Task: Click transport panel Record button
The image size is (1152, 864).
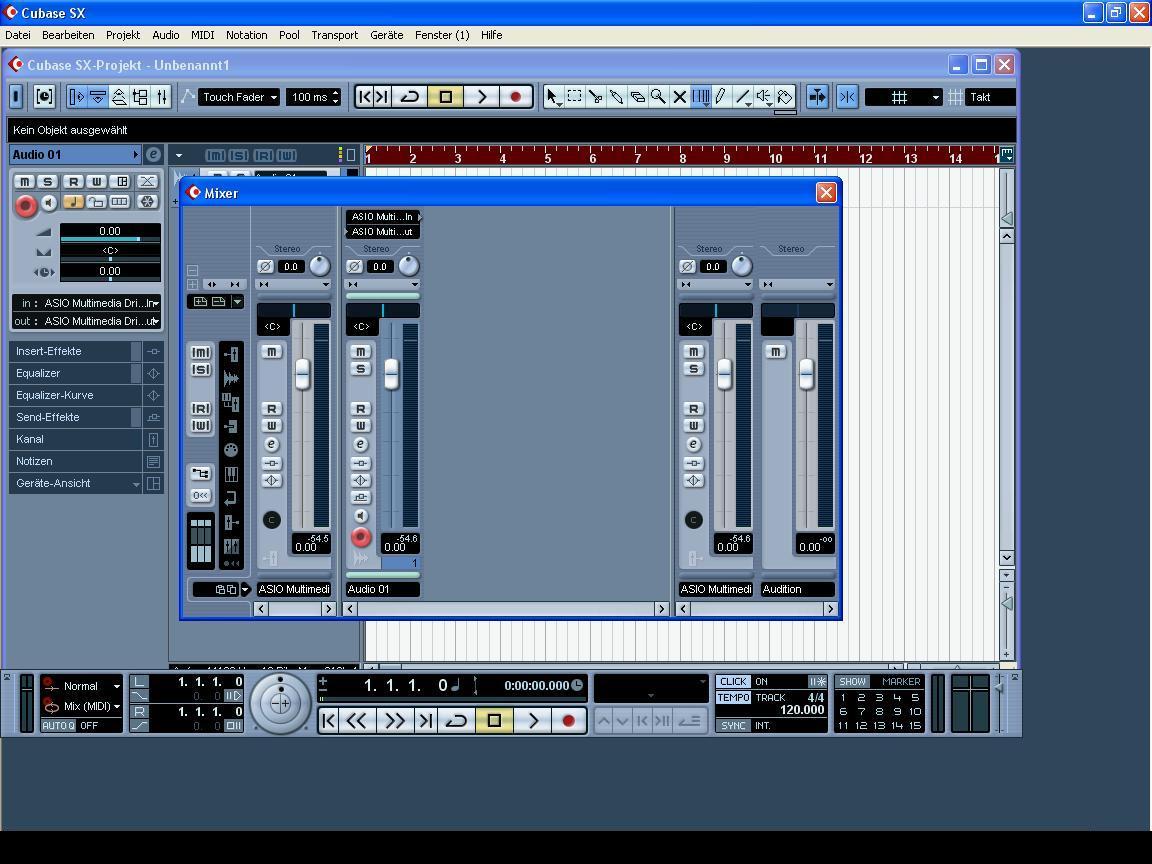Action: tap(567, 721)
